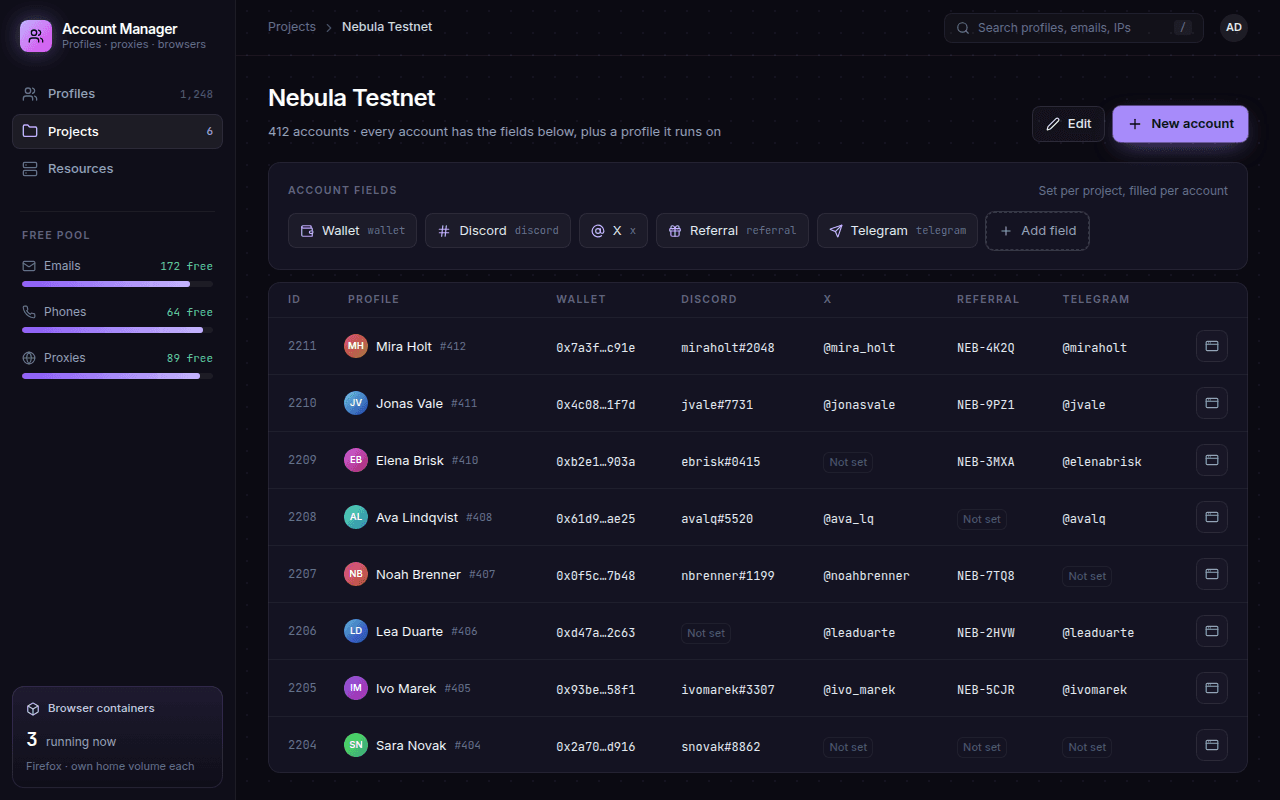1280x800 pixels.
Task: Open browser window for Lea Duarte's account
Action: 1212,631
